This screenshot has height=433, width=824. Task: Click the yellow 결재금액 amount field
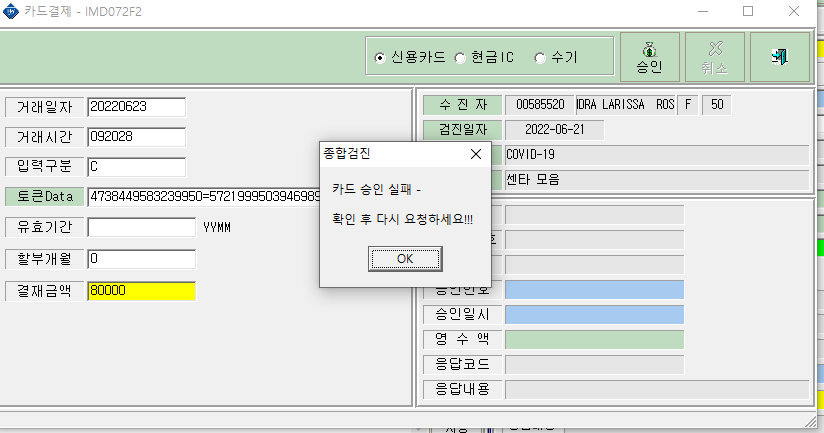(x=142, y=291)
